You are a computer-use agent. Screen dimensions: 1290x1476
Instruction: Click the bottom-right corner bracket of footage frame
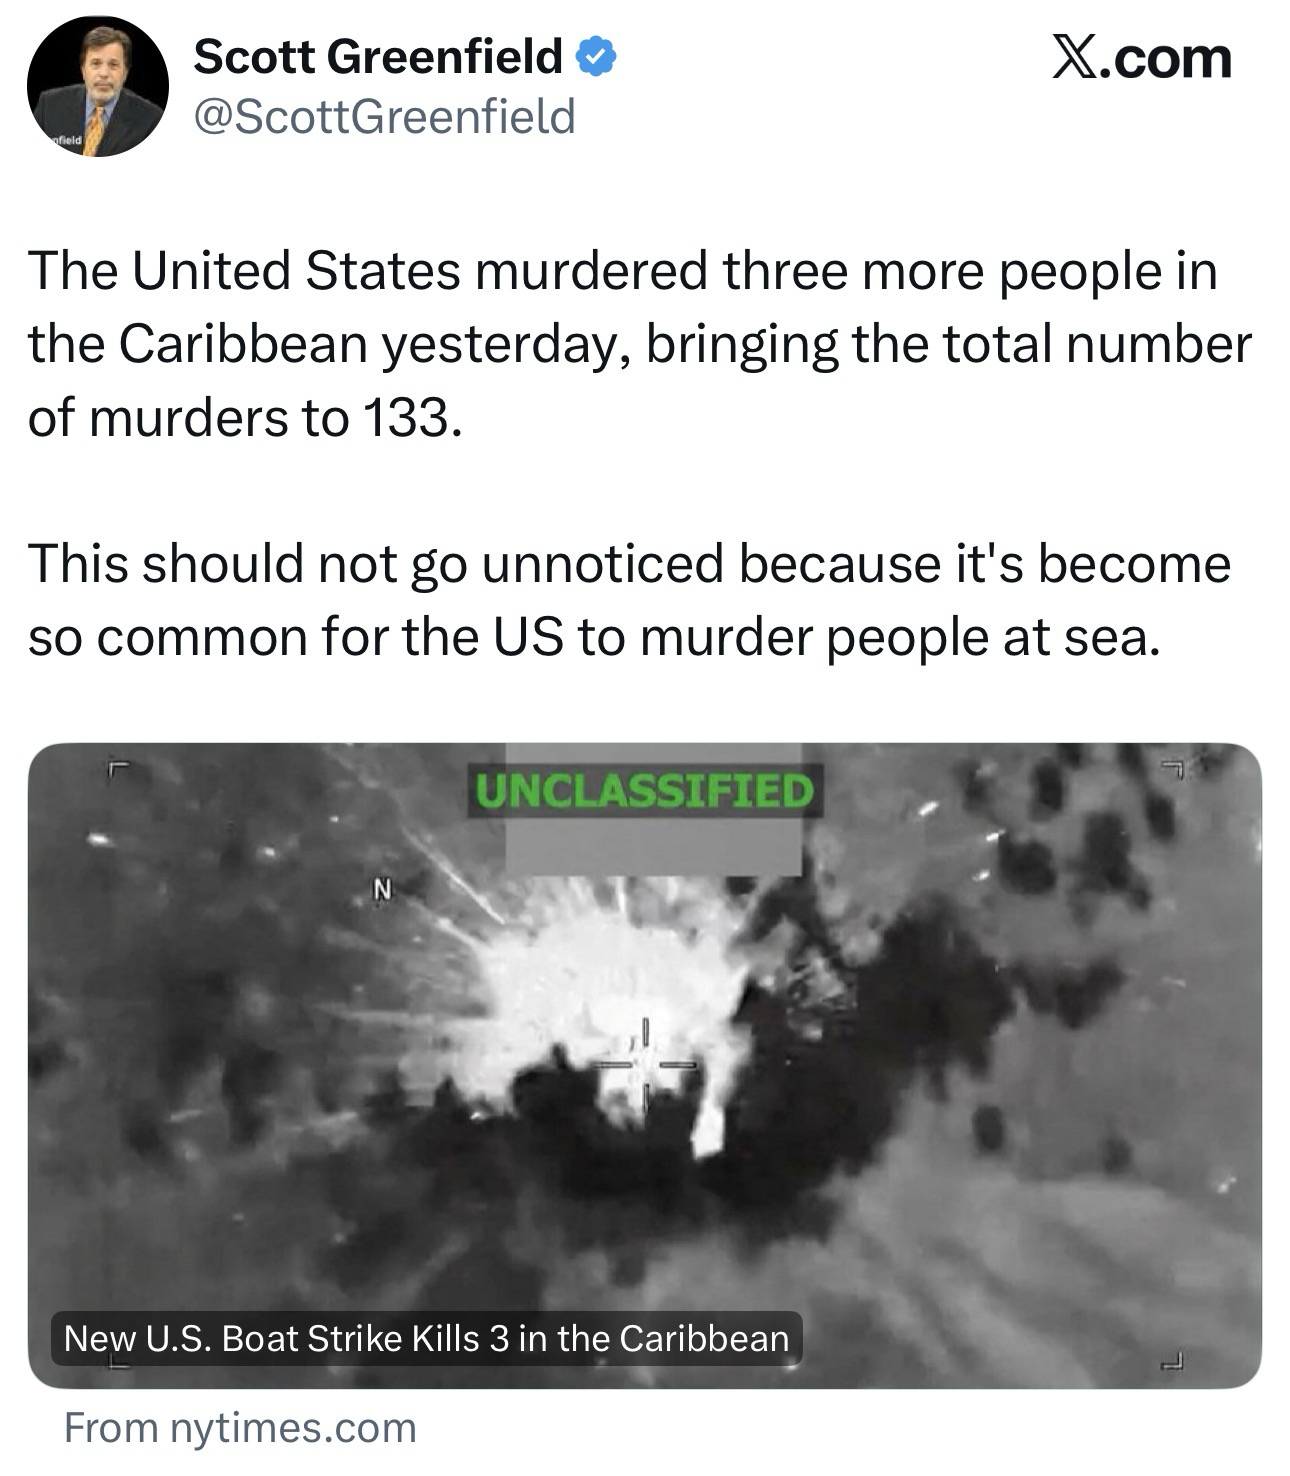point(1174,1361)
